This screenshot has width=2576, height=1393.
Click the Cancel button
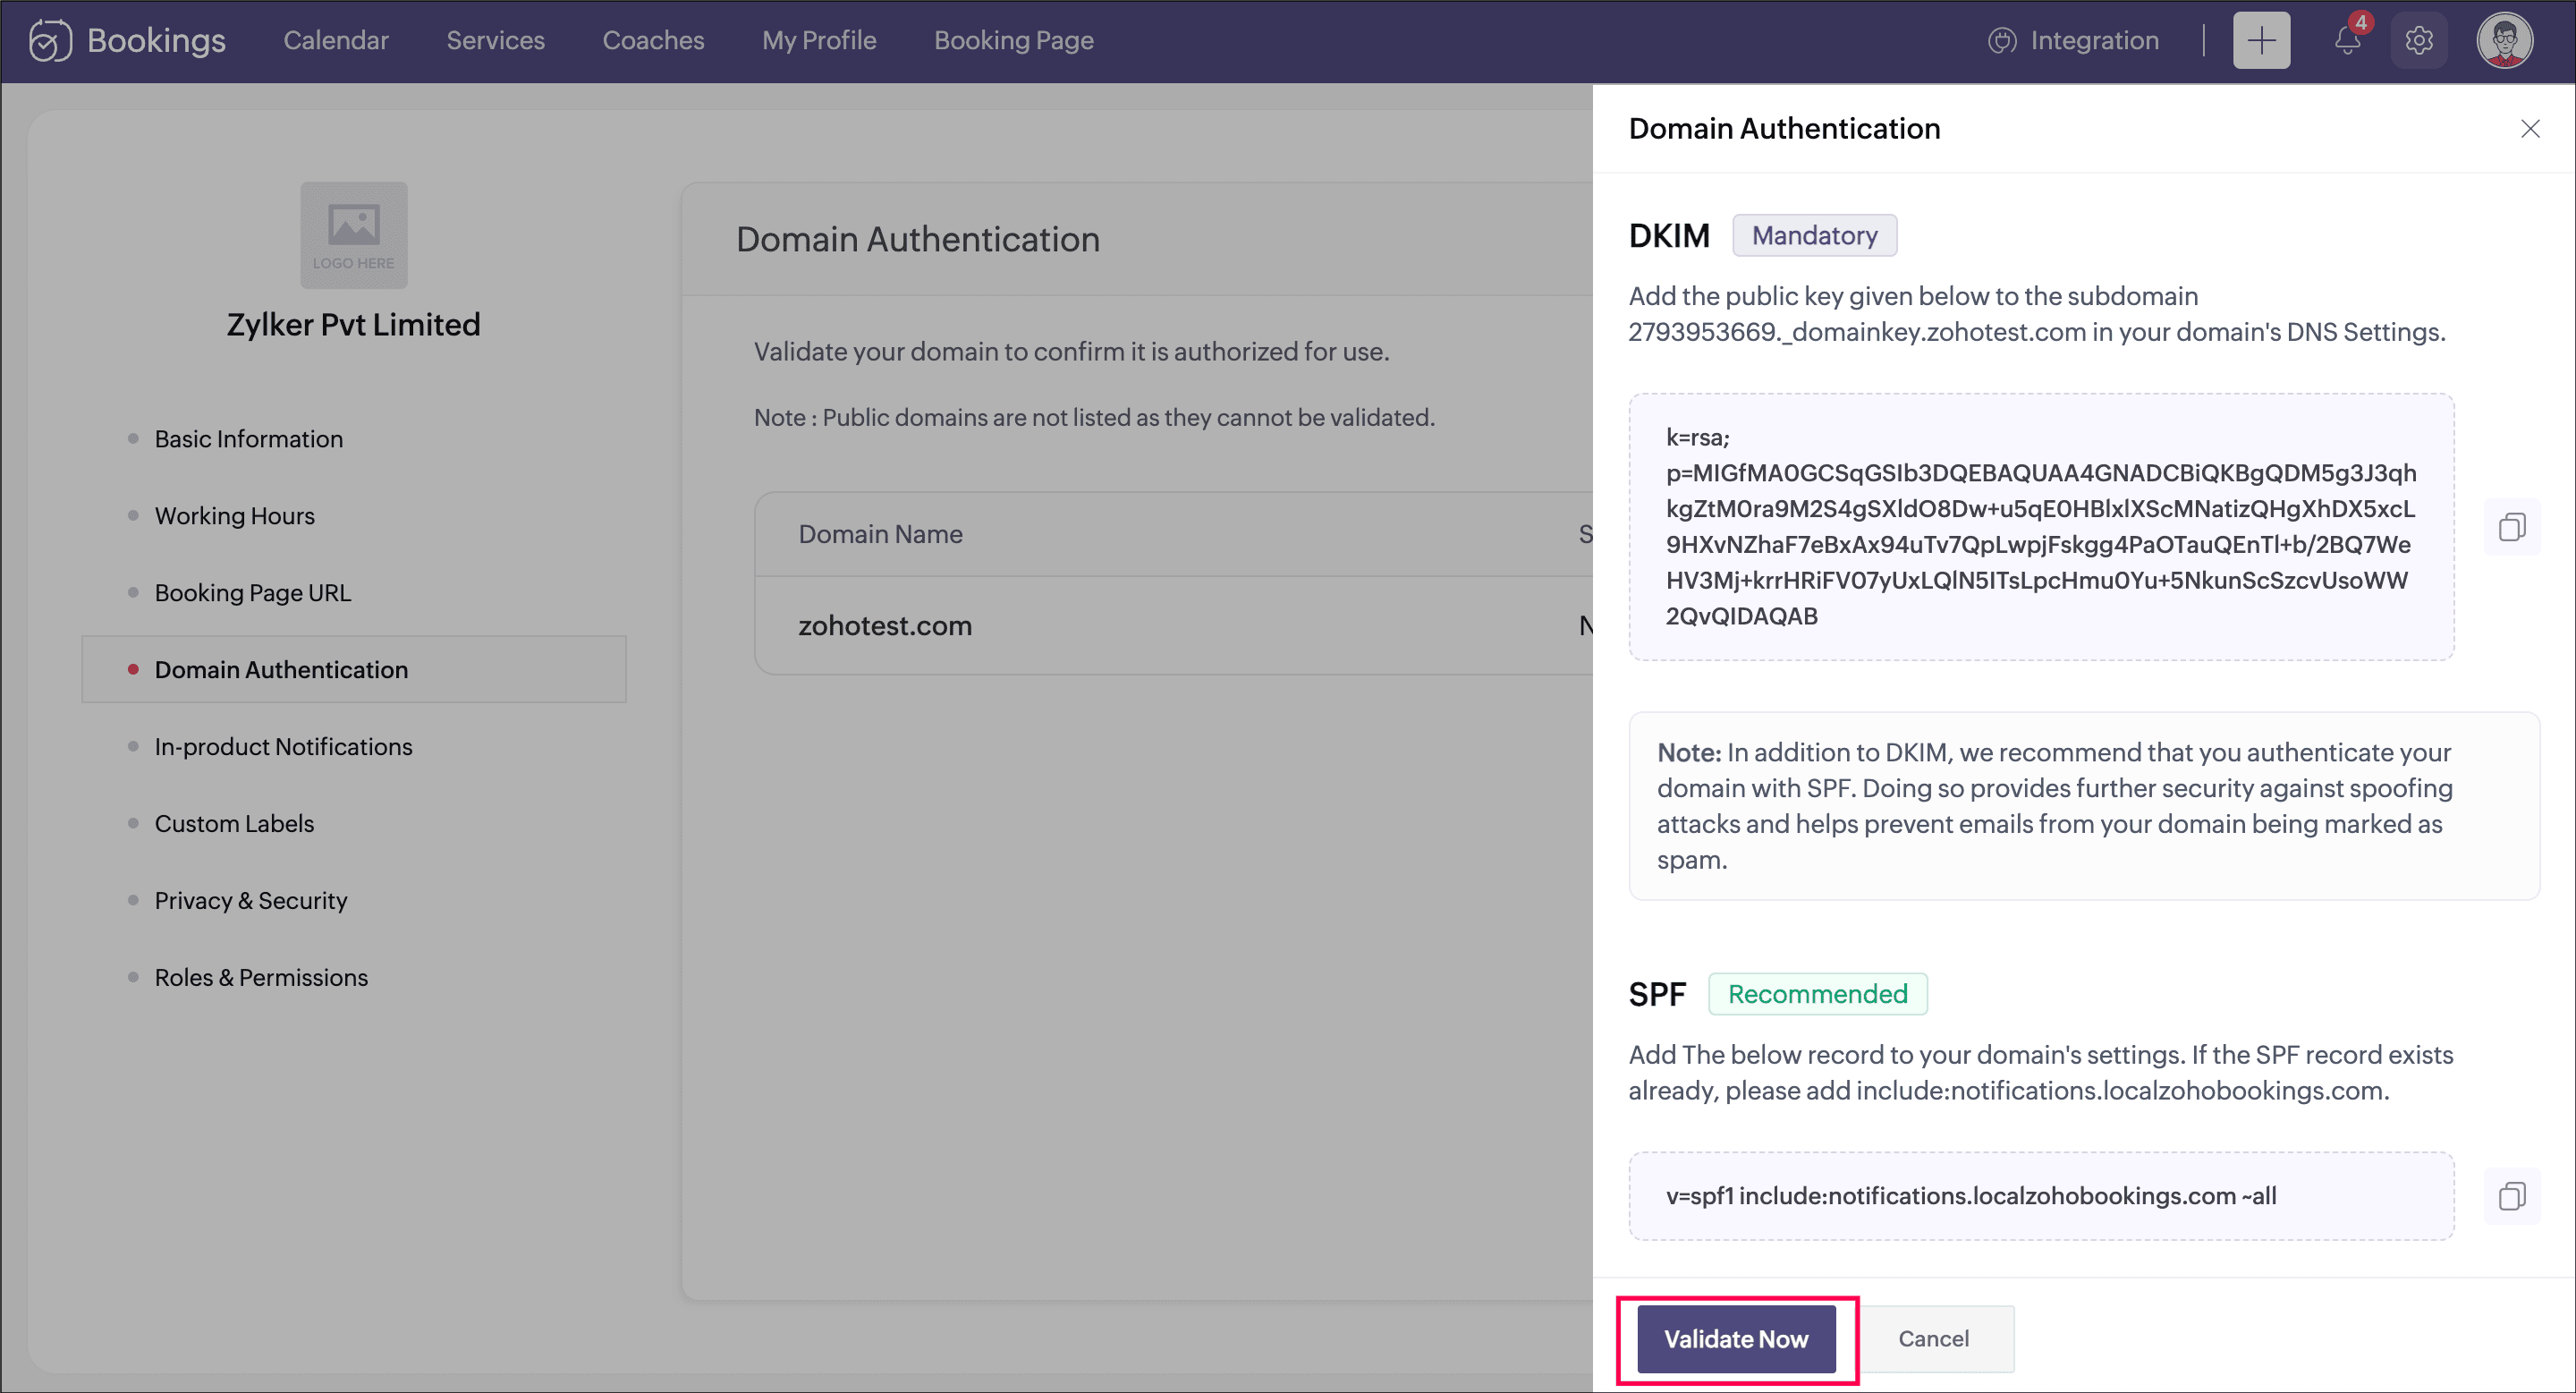[1933, 1338]
